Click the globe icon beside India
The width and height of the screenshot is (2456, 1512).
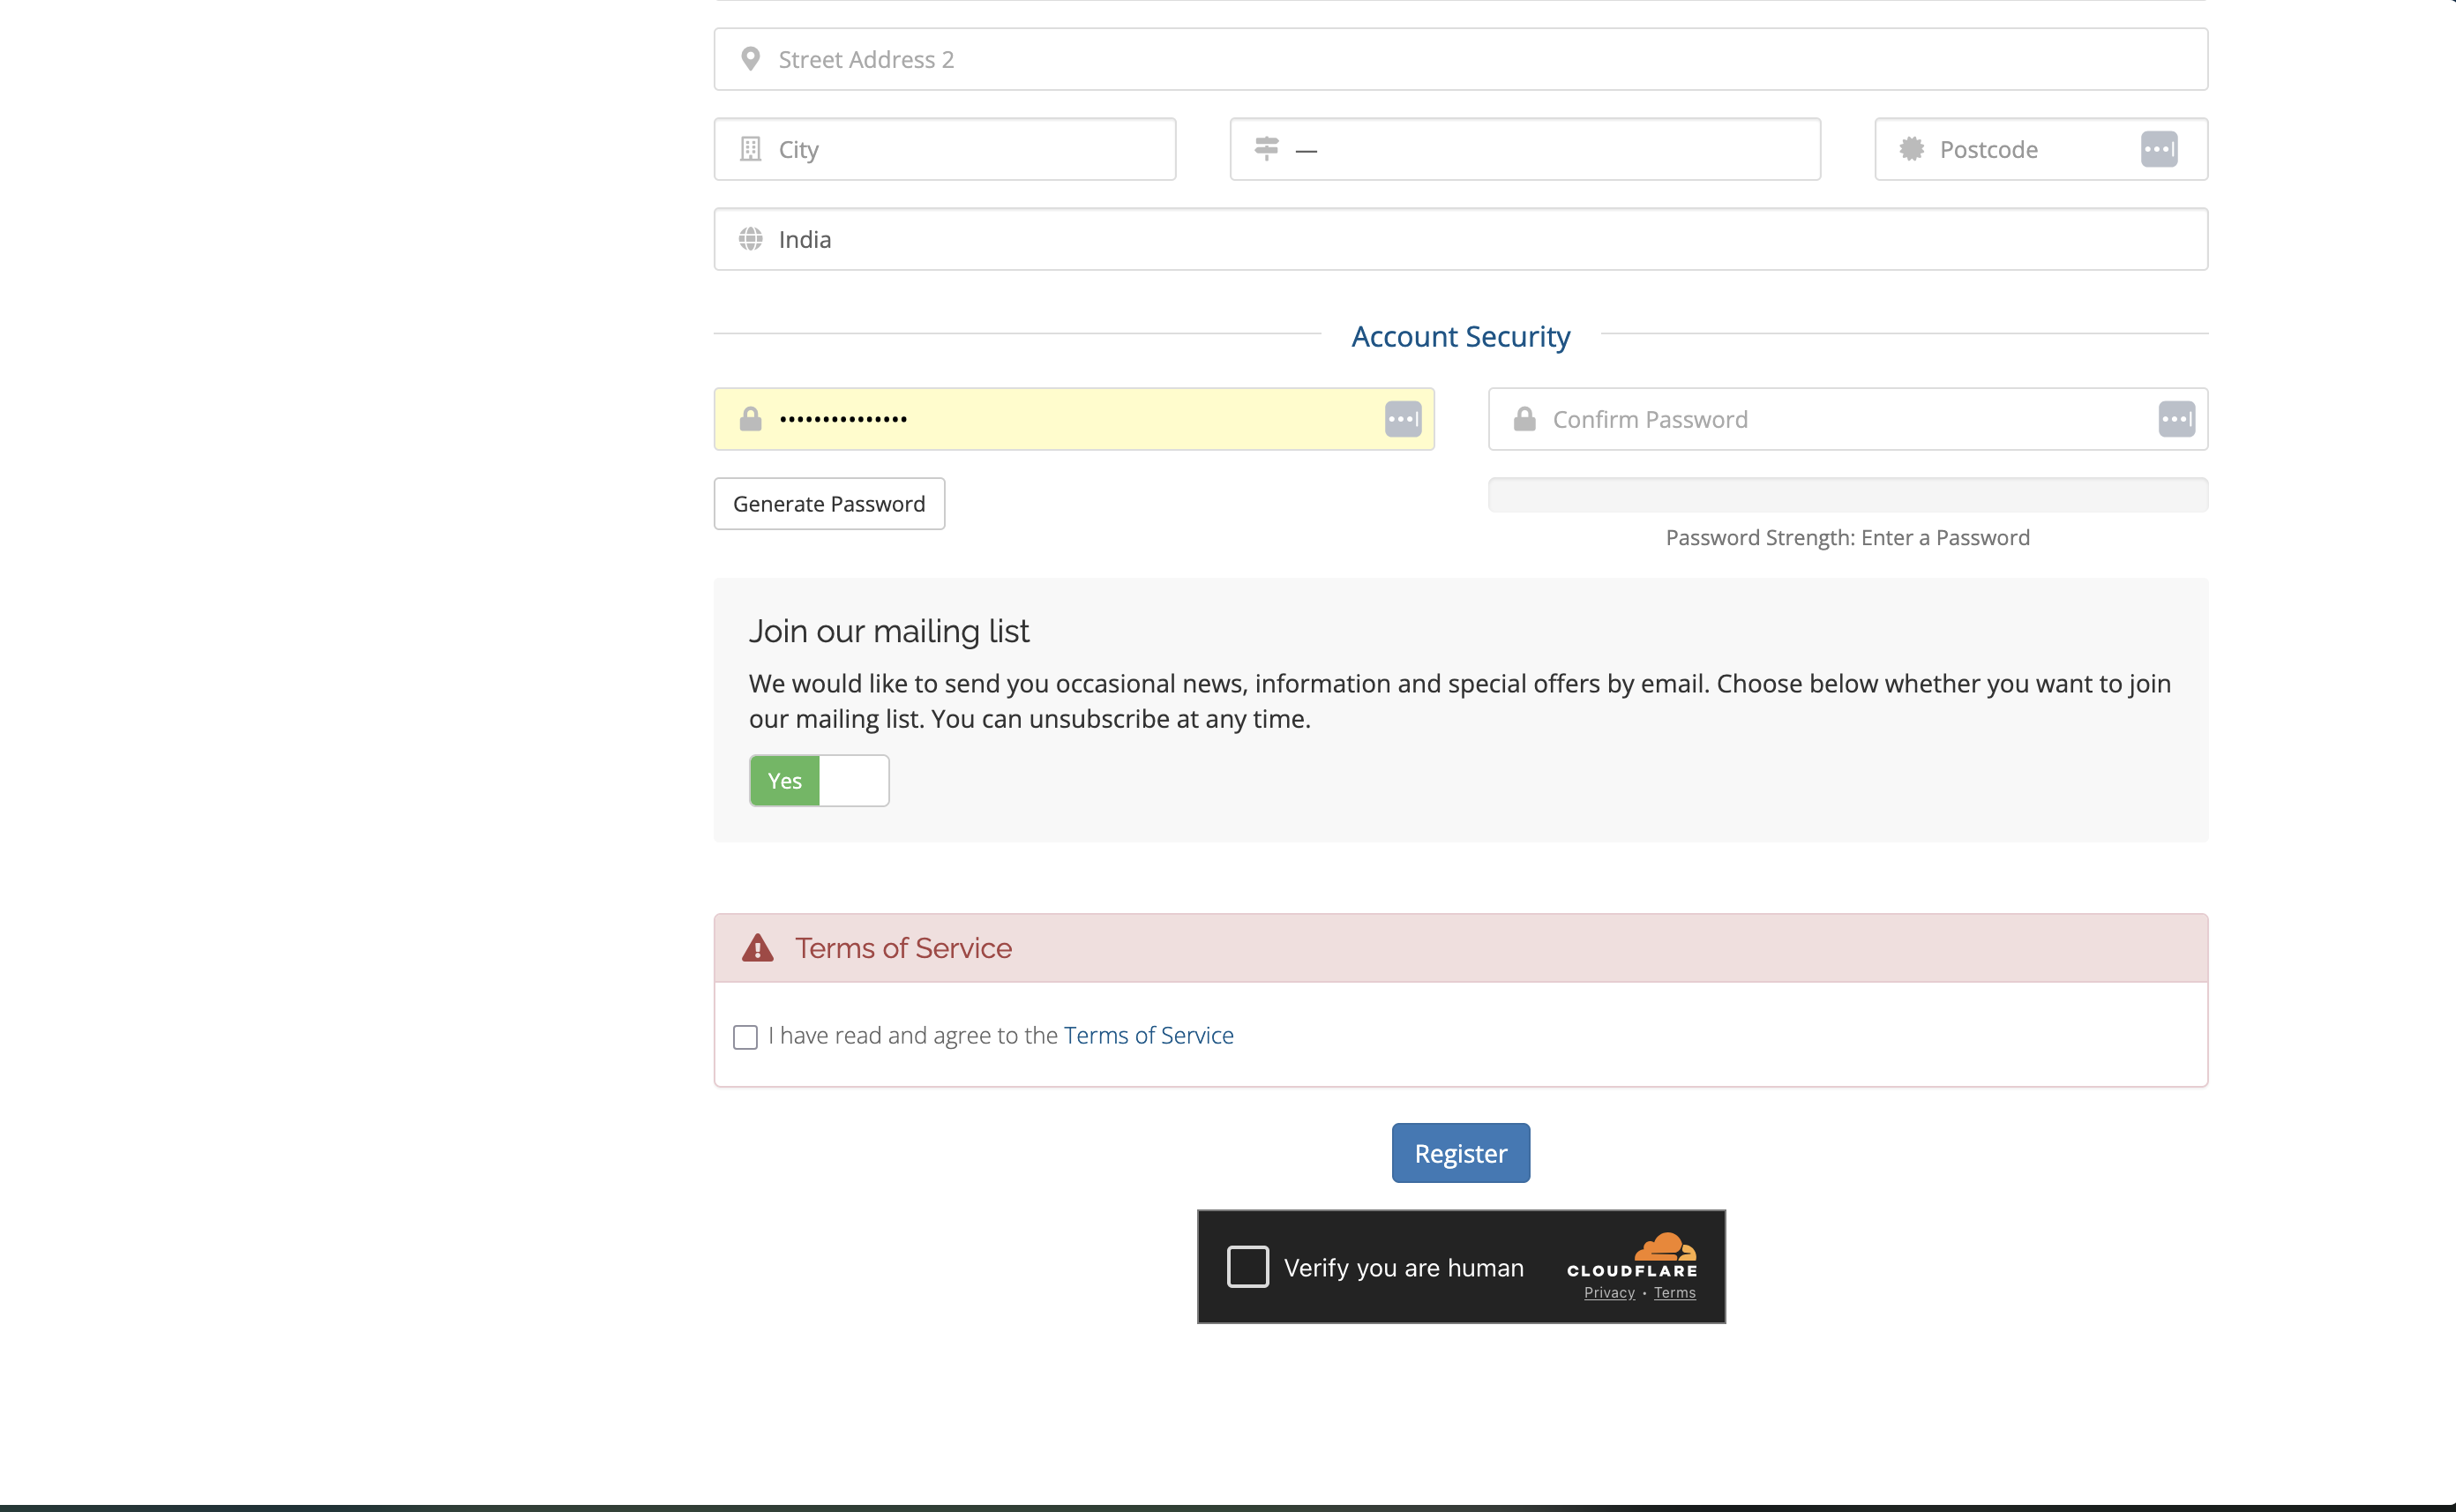pos(750,239)
